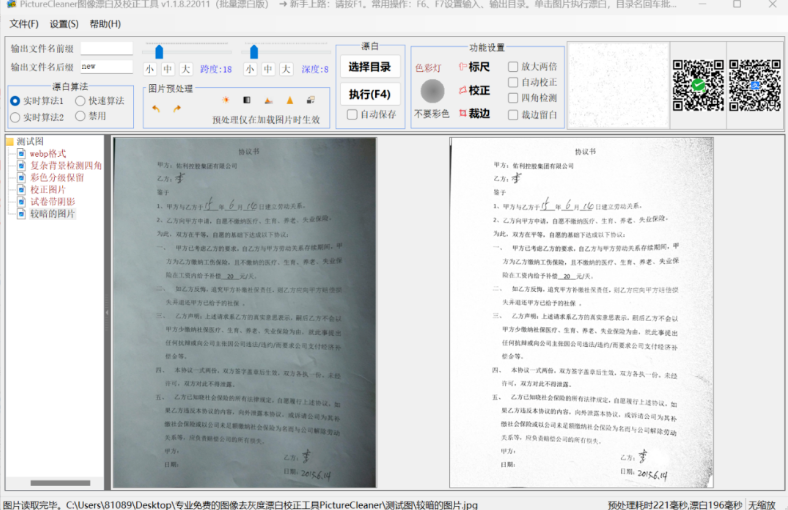This screenshot has width=788, height=510.
Task: Click the 深度 slider handle
Action: point(254,52)
